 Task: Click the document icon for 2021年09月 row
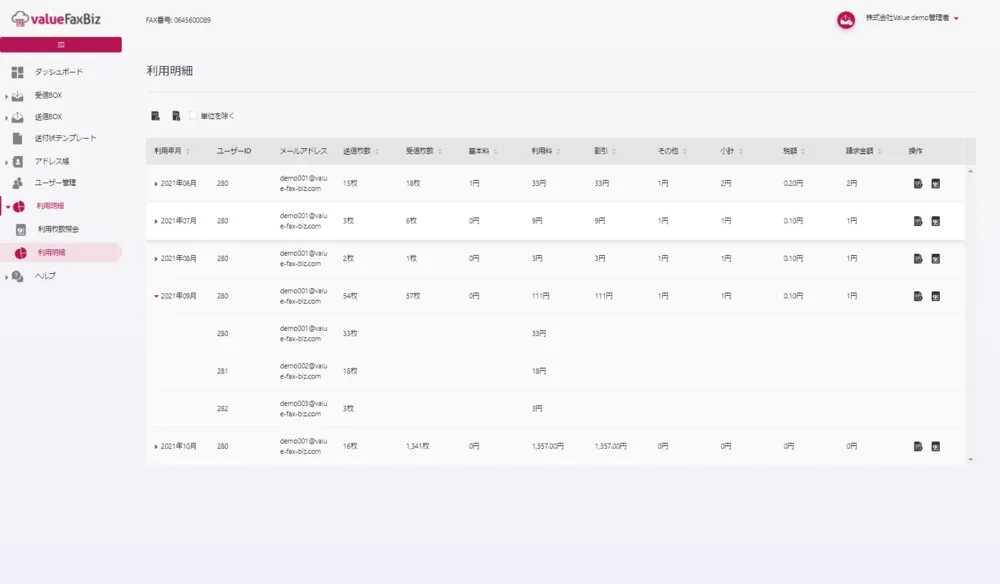[x=918, y=296]
